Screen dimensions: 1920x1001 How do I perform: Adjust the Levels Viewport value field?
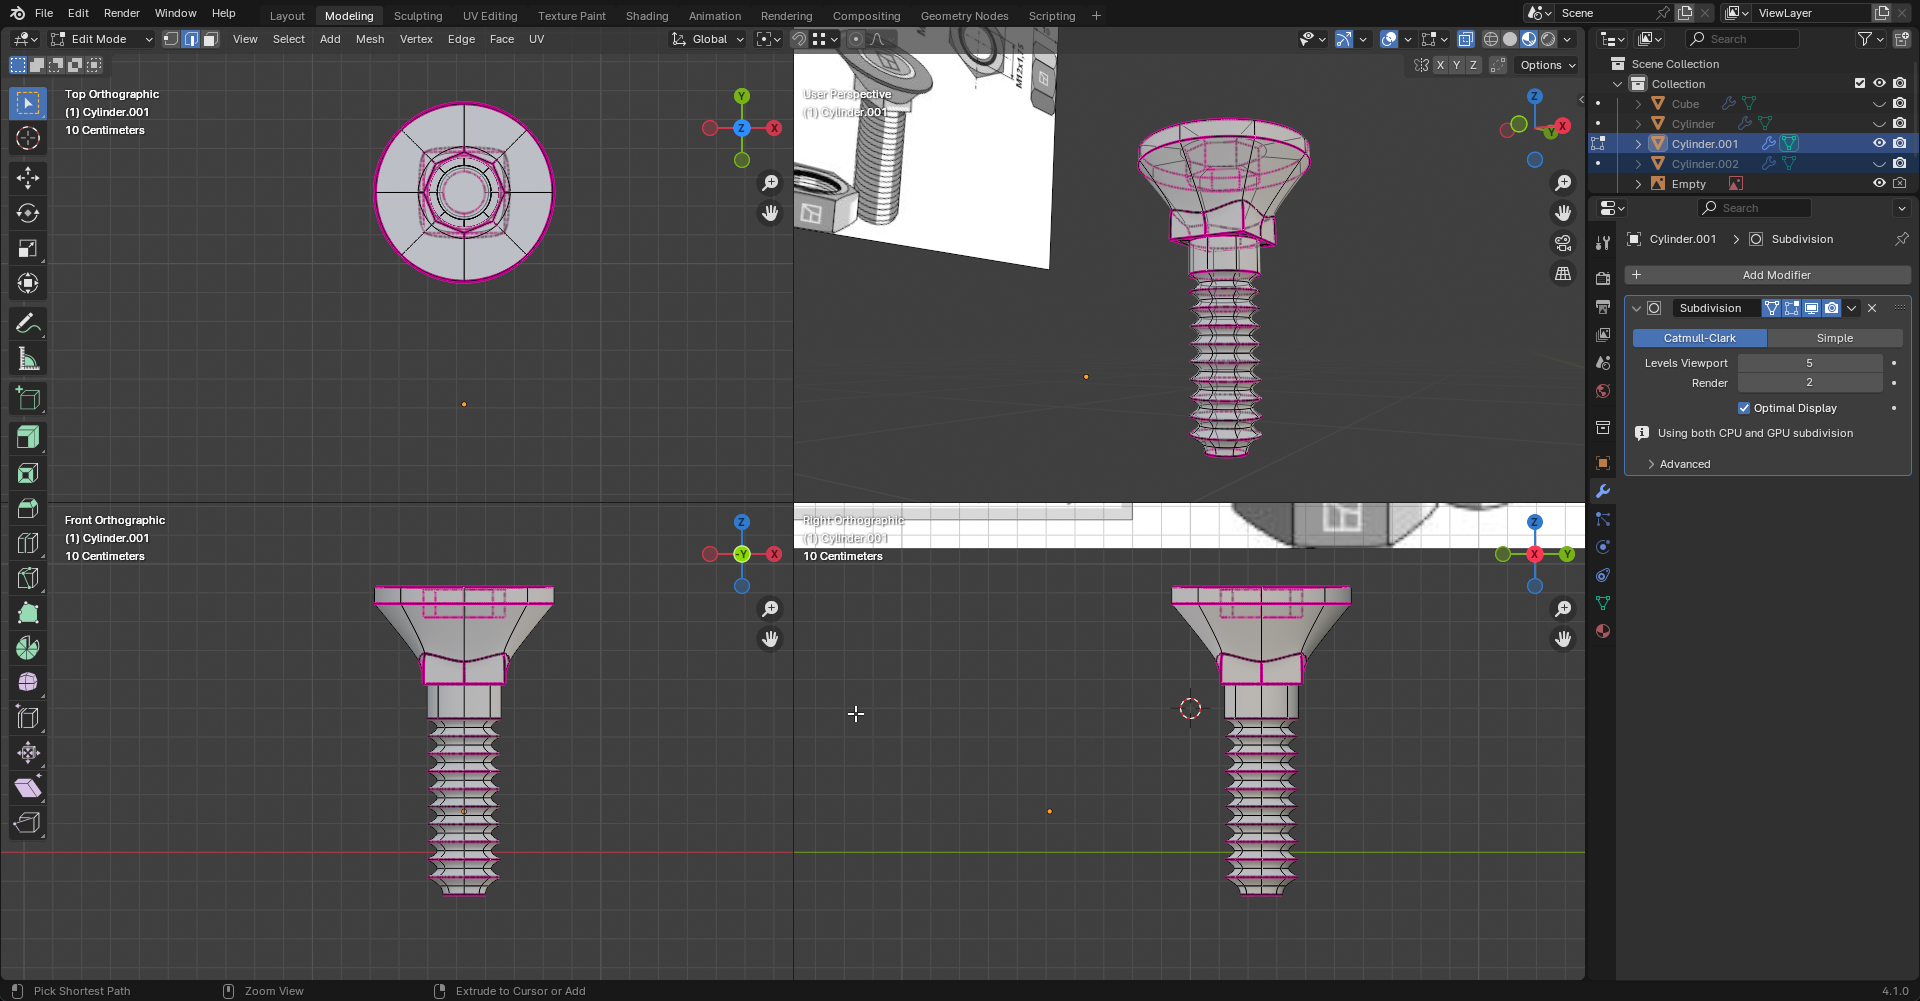1809,363
